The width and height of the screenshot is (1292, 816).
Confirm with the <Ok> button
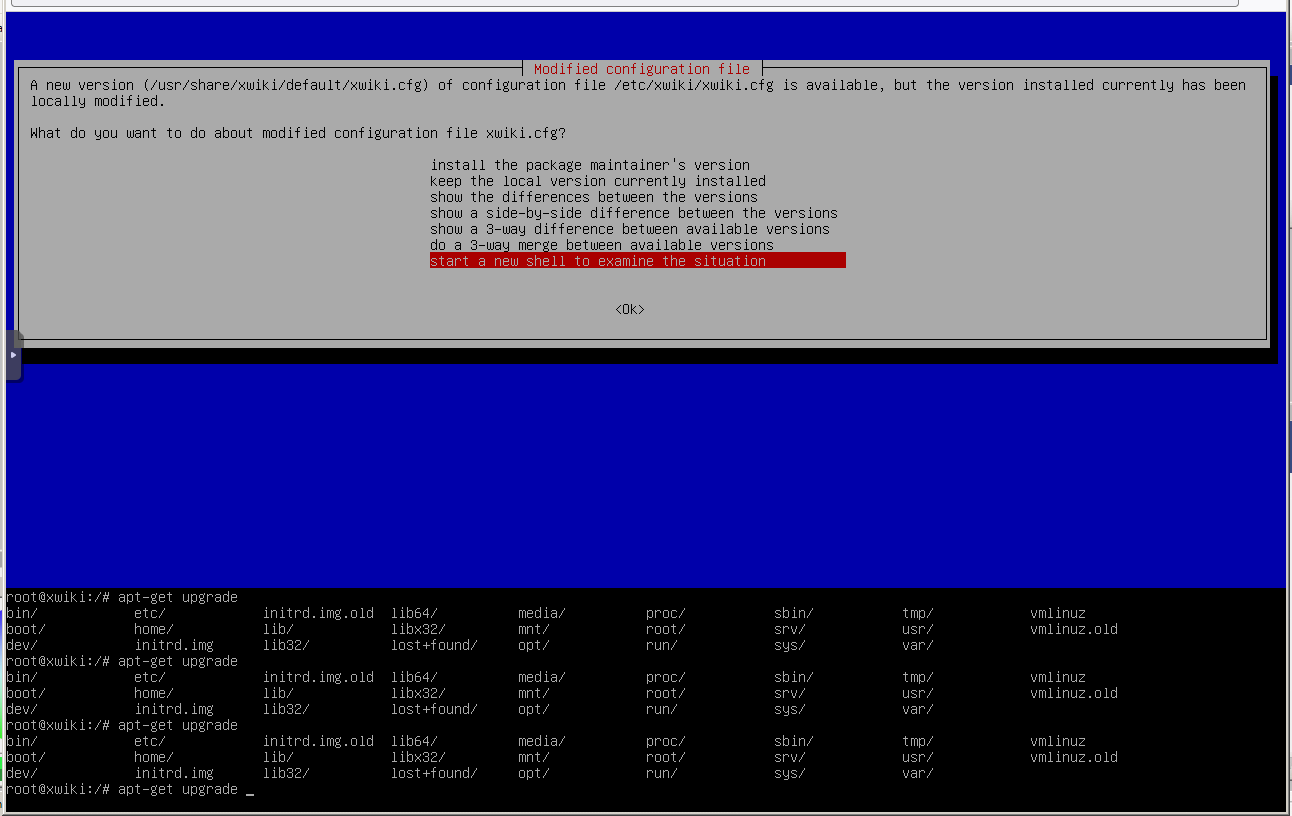point(630,309)
